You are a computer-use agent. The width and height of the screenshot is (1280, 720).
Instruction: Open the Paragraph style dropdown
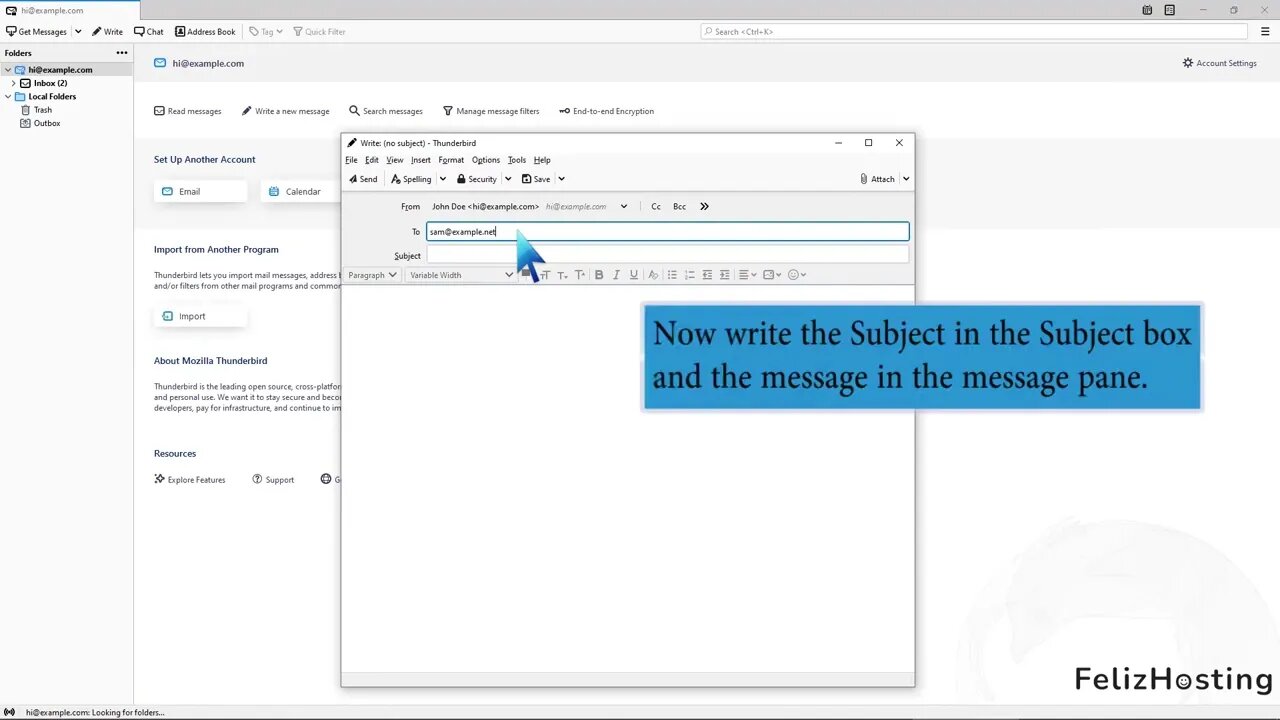(x=372, y=275)
